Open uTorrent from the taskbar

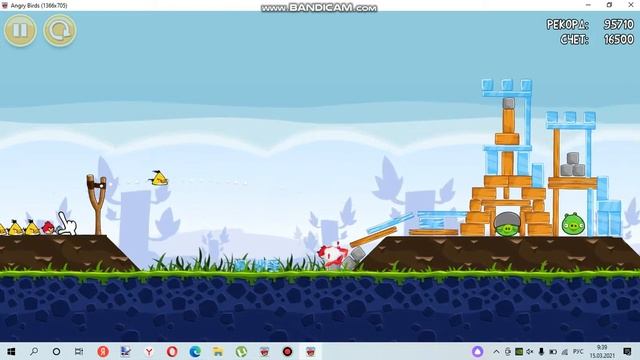pyautogui.click(x=241, y=351)
